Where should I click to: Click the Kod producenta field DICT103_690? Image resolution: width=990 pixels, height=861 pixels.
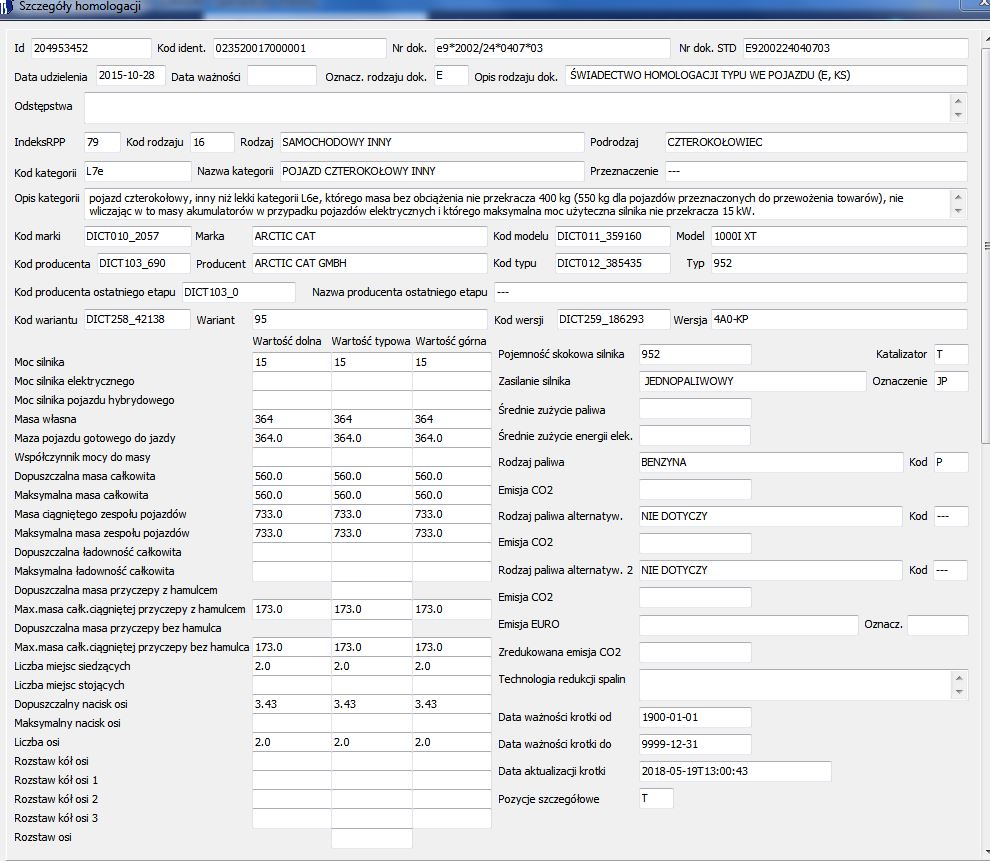[143, 263]
